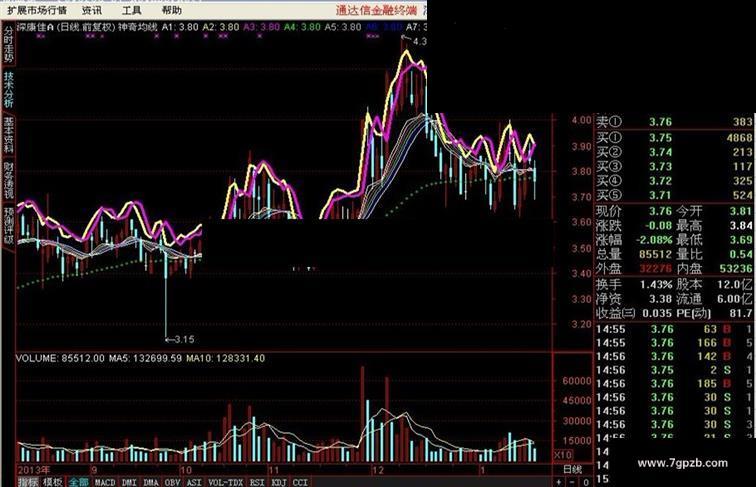Open the 工具 menu

click(131, 10)
